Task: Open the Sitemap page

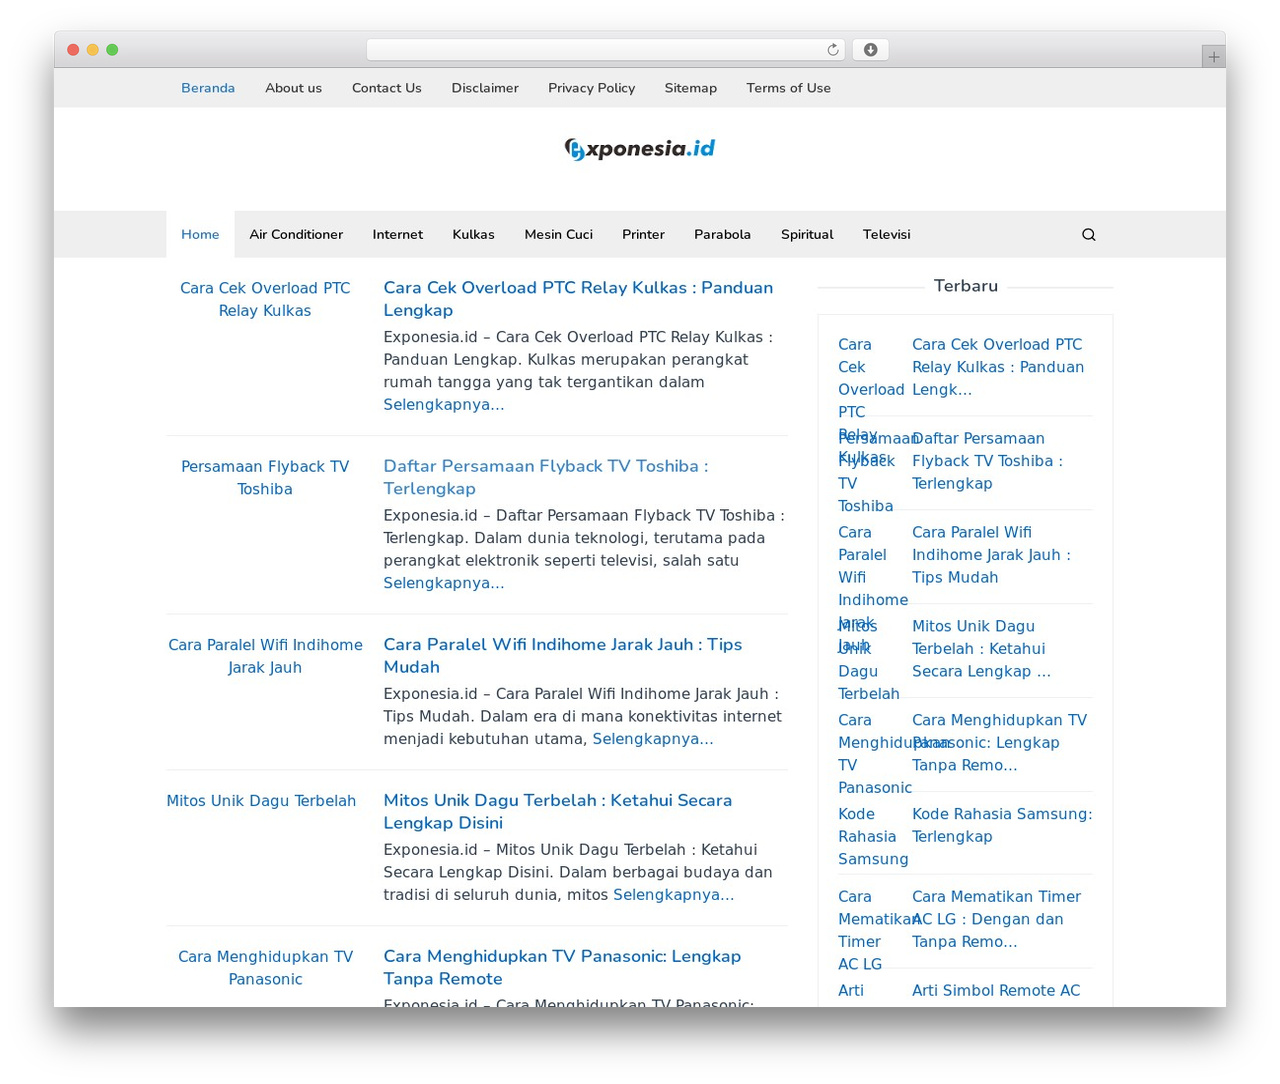Action: click(x=690, y=88)
